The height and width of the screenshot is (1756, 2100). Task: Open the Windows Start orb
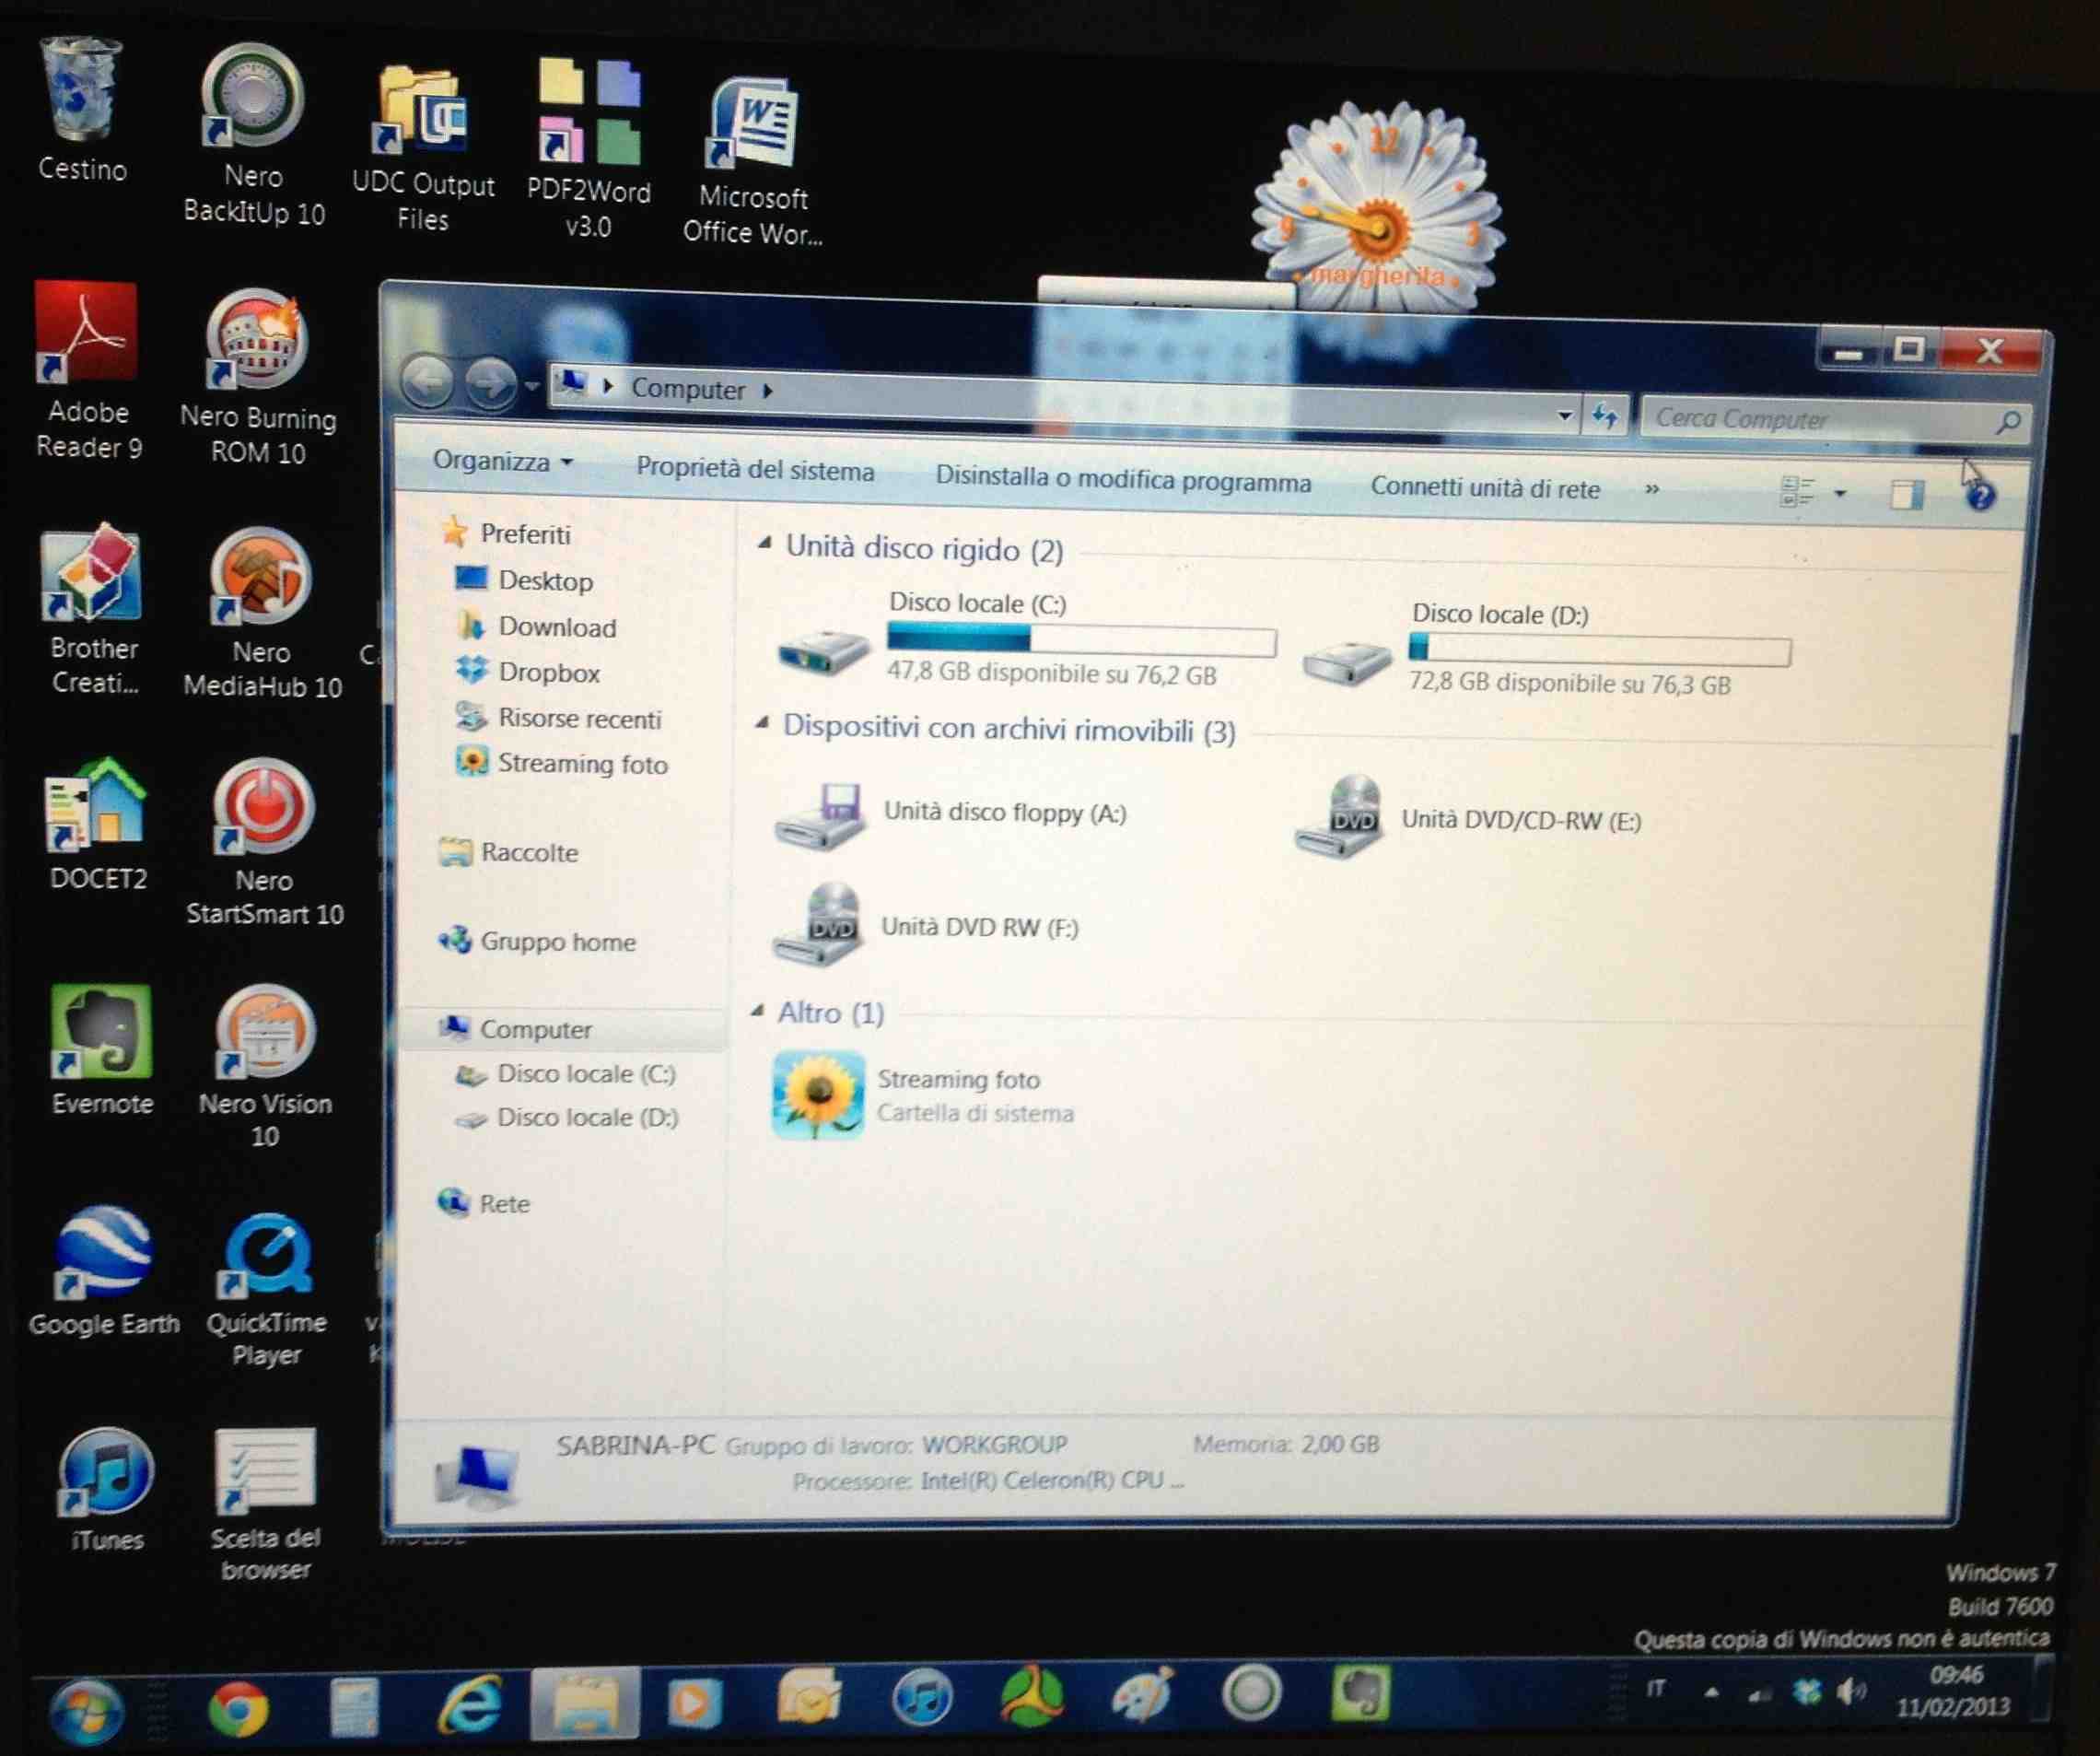[88, 1710]
